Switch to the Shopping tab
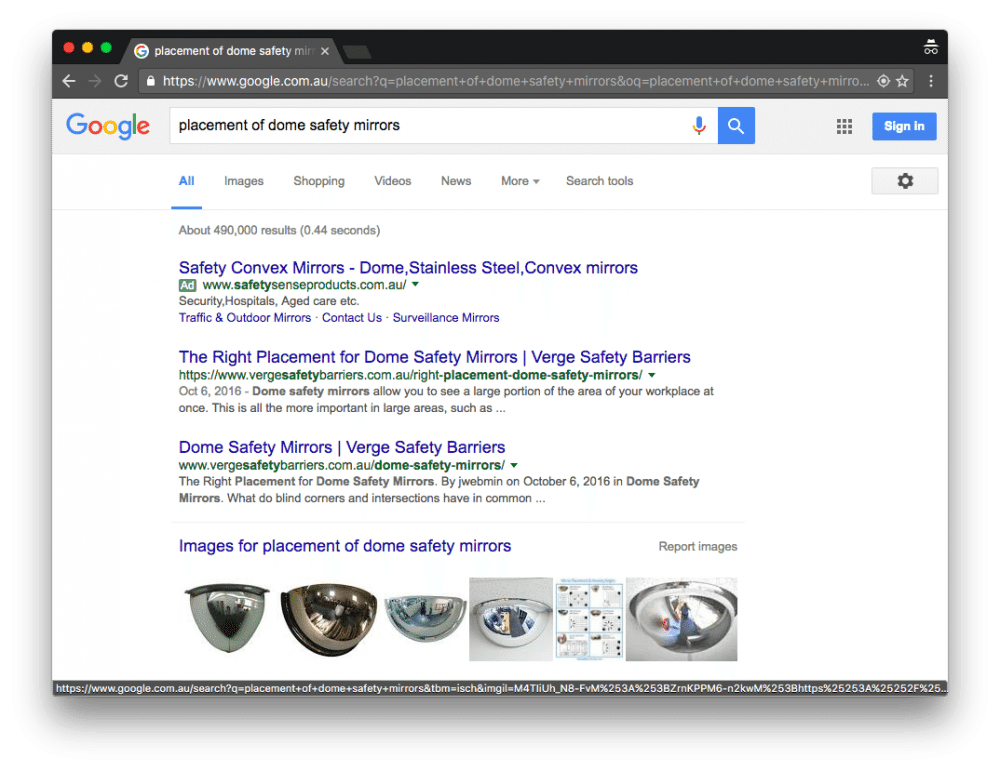This screenshot has width=1000, height=771. click(319, 181)
